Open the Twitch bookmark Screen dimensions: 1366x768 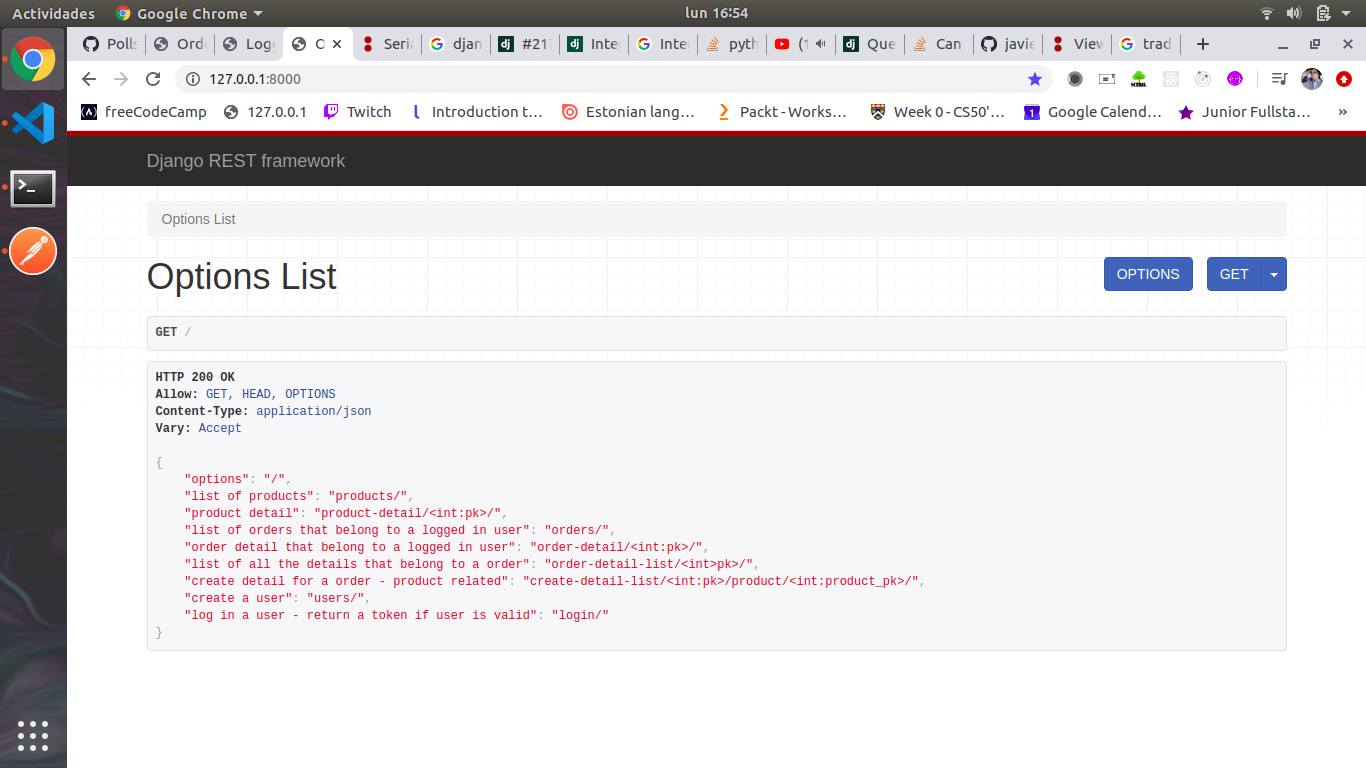point(358,112)
